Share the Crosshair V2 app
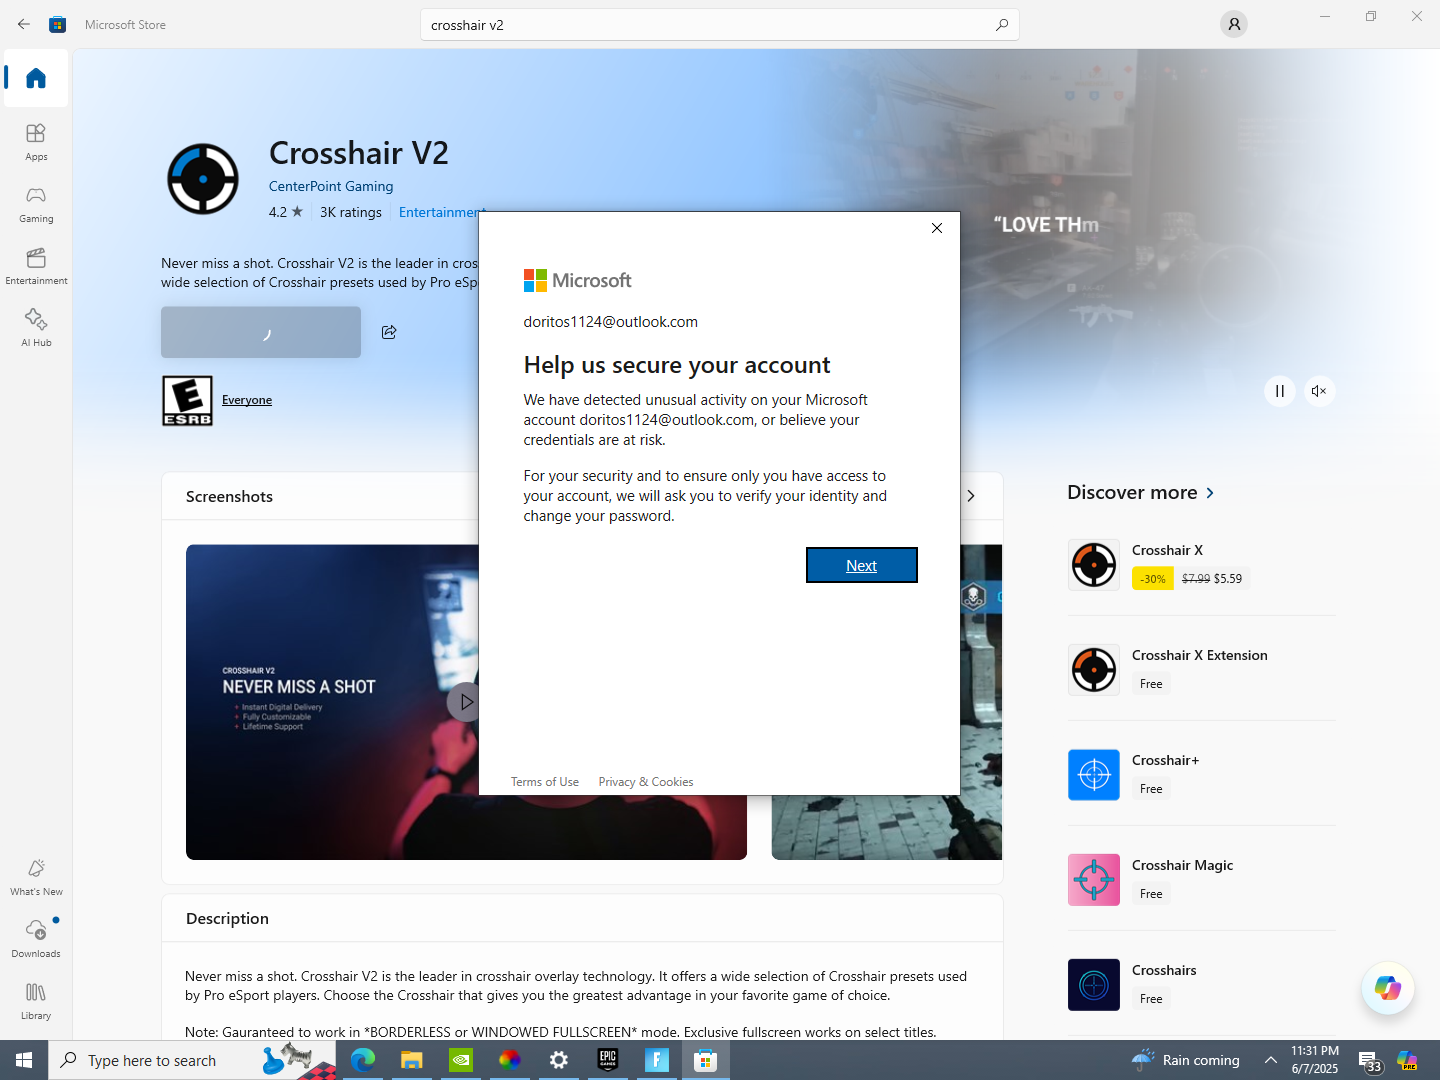The height and width of the screenshot is (1080, 1440). pos(389,332)
